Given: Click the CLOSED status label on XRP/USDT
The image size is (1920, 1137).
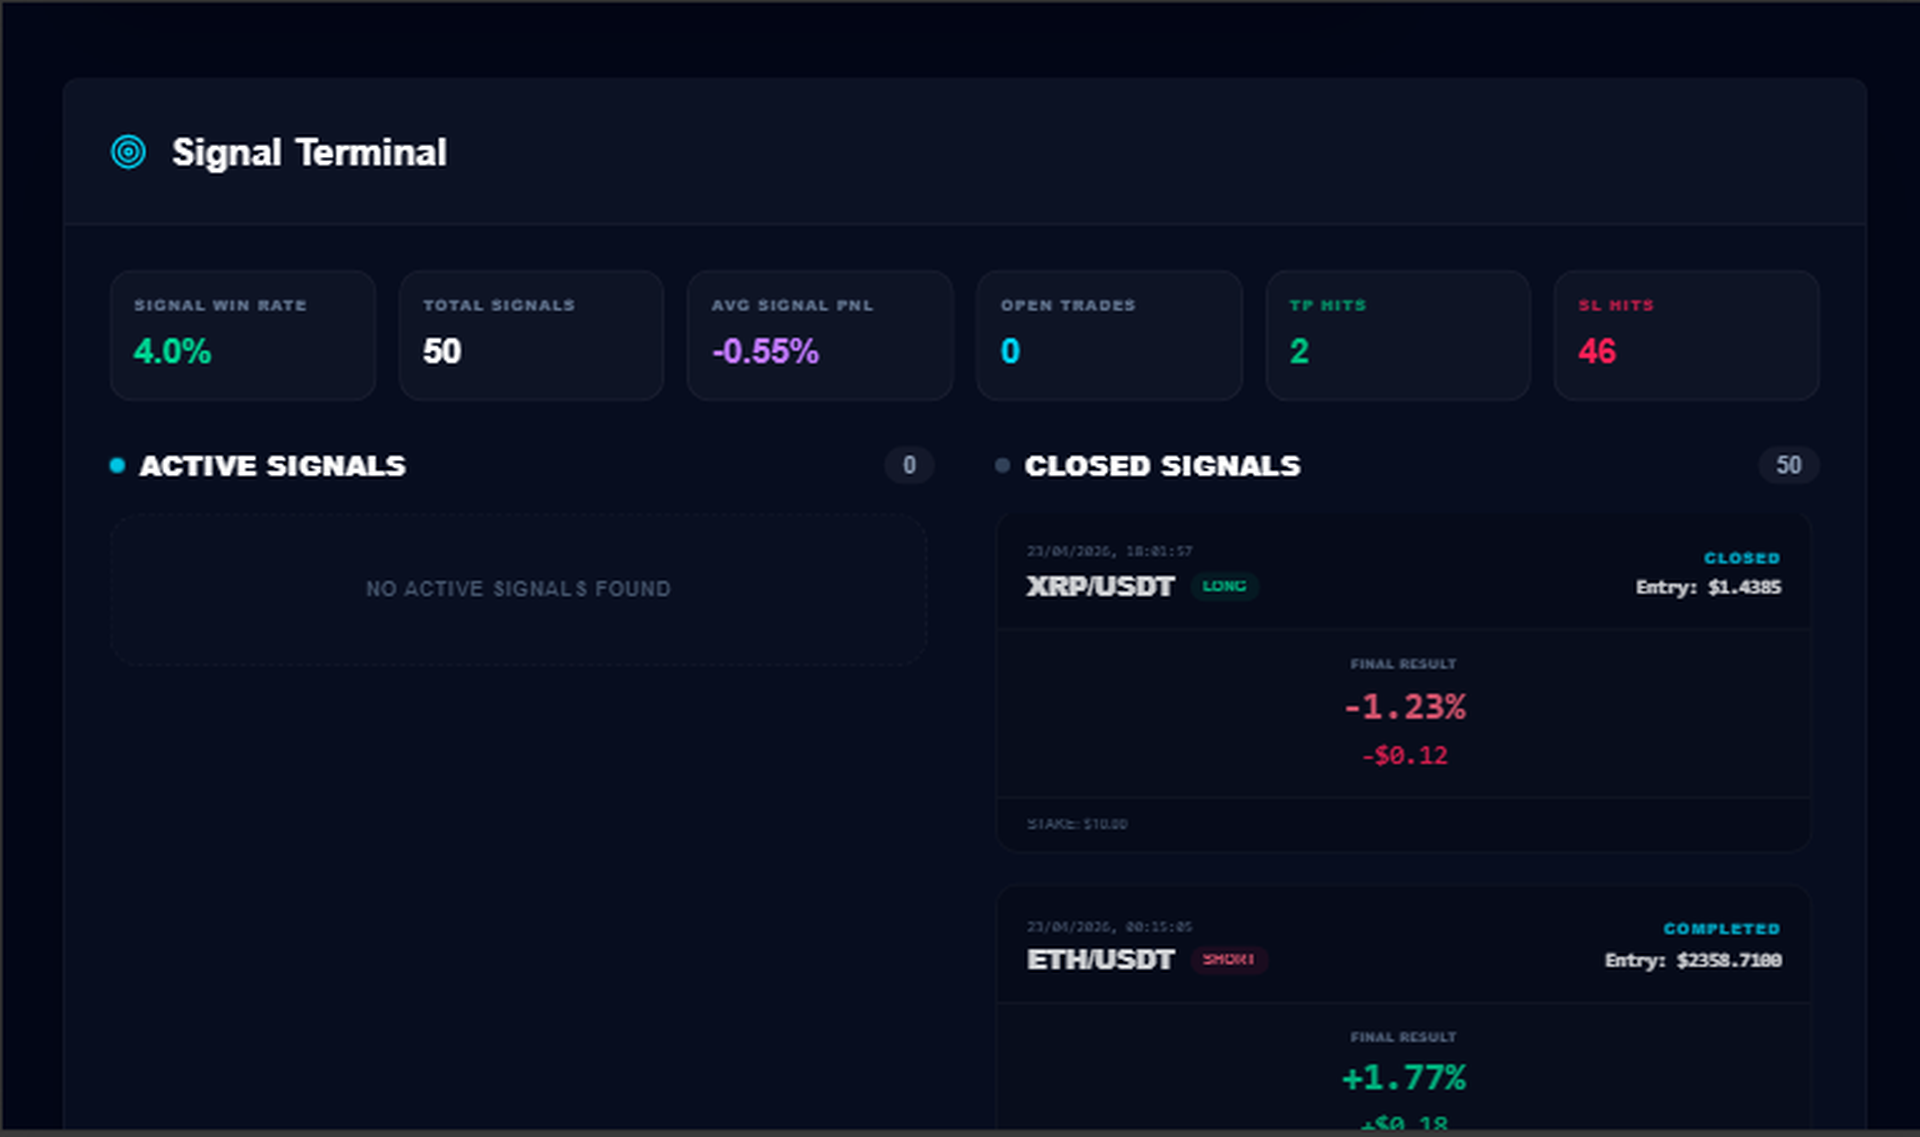Looking at the screenshot, I should click(x=1742, y=558).
